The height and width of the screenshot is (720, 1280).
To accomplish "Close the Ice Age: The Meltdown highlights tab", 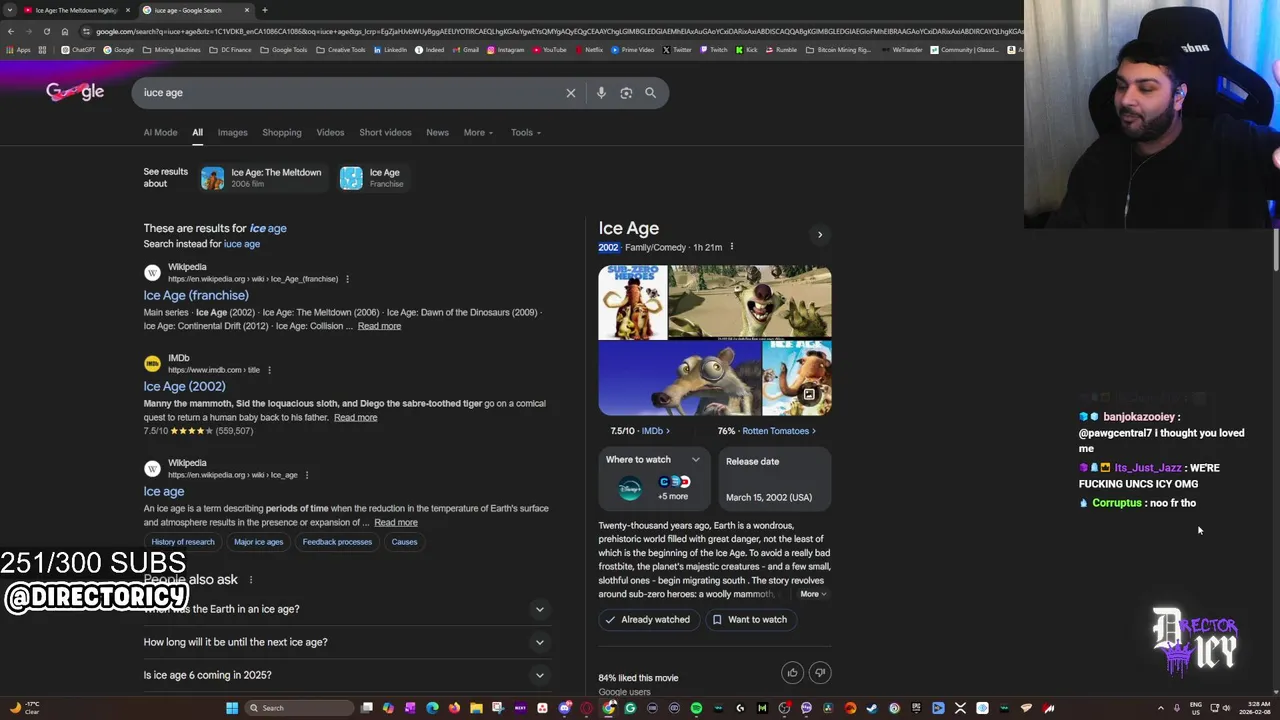I will click(x=127, y=10).
